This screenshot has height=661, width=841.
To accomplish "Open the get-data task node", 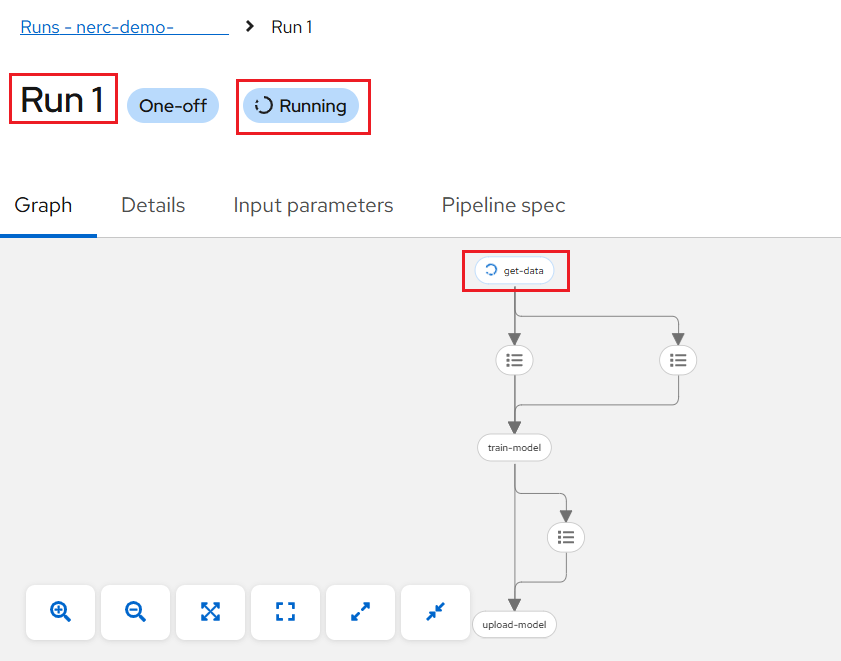I will click(514, 270).
